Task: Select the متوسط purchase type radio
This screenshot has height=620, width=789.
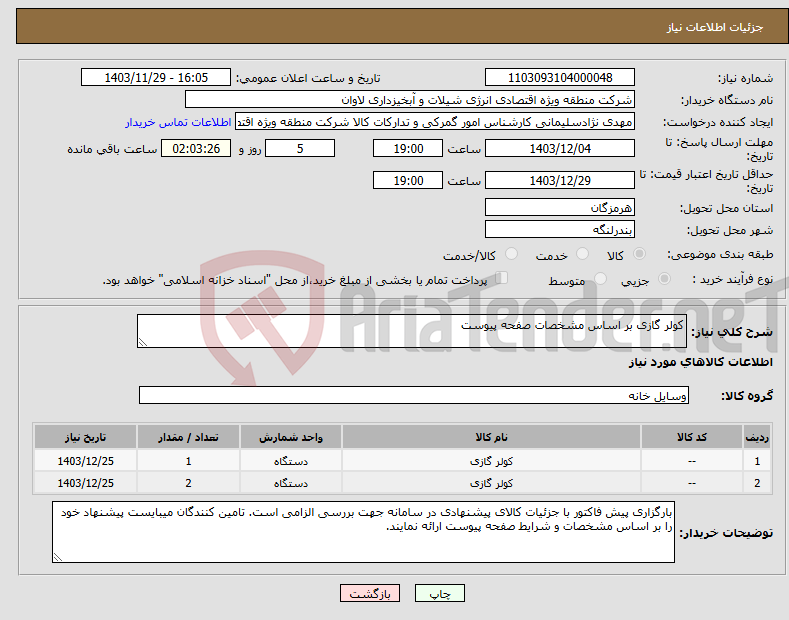Action: coord(600,279)
